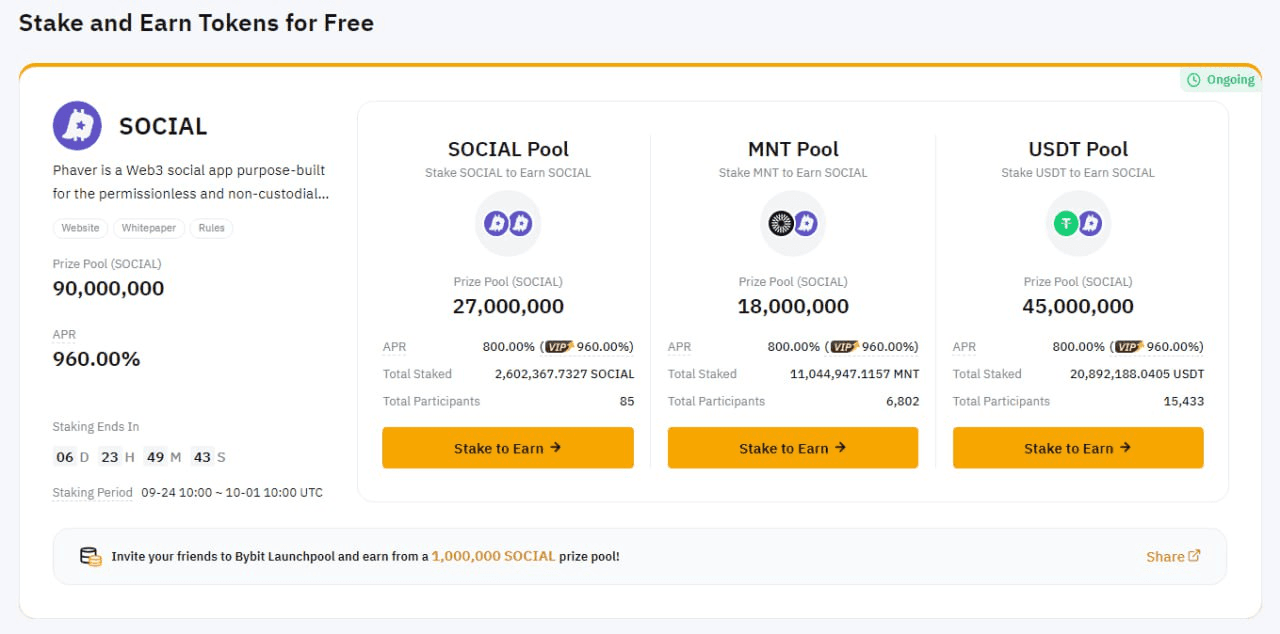Click the Stake MNT to Earn SOCIAL subtitle

pyautogui.click(x=793, y=173)
